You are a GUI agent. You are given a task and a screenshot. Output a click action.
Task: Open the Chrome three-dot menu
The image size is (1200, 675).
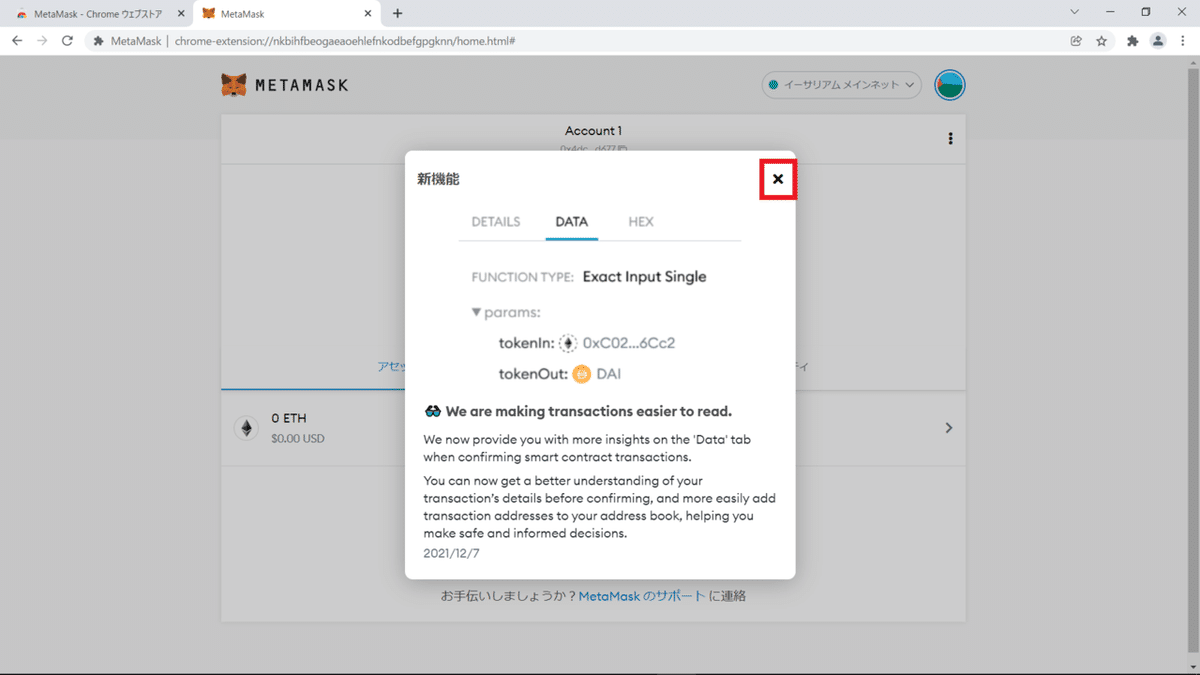click(x=1183, y=41)
